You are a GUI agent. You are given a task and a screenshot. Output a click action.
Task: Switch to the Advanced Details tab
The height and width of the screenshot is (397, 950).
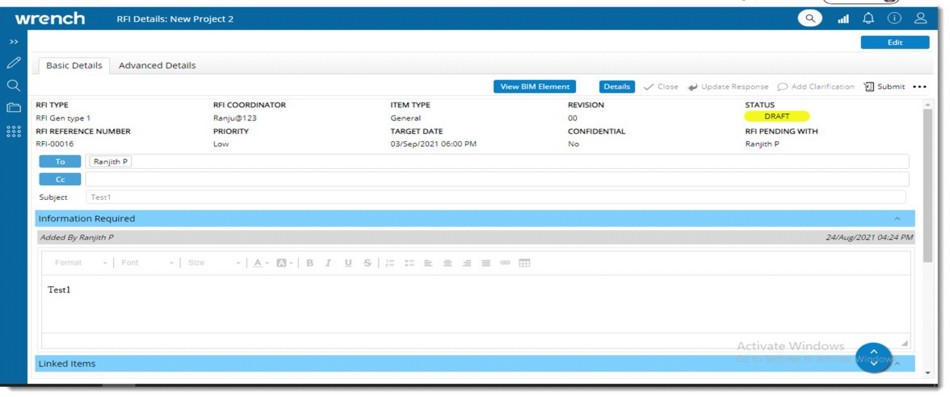point(157,65)
